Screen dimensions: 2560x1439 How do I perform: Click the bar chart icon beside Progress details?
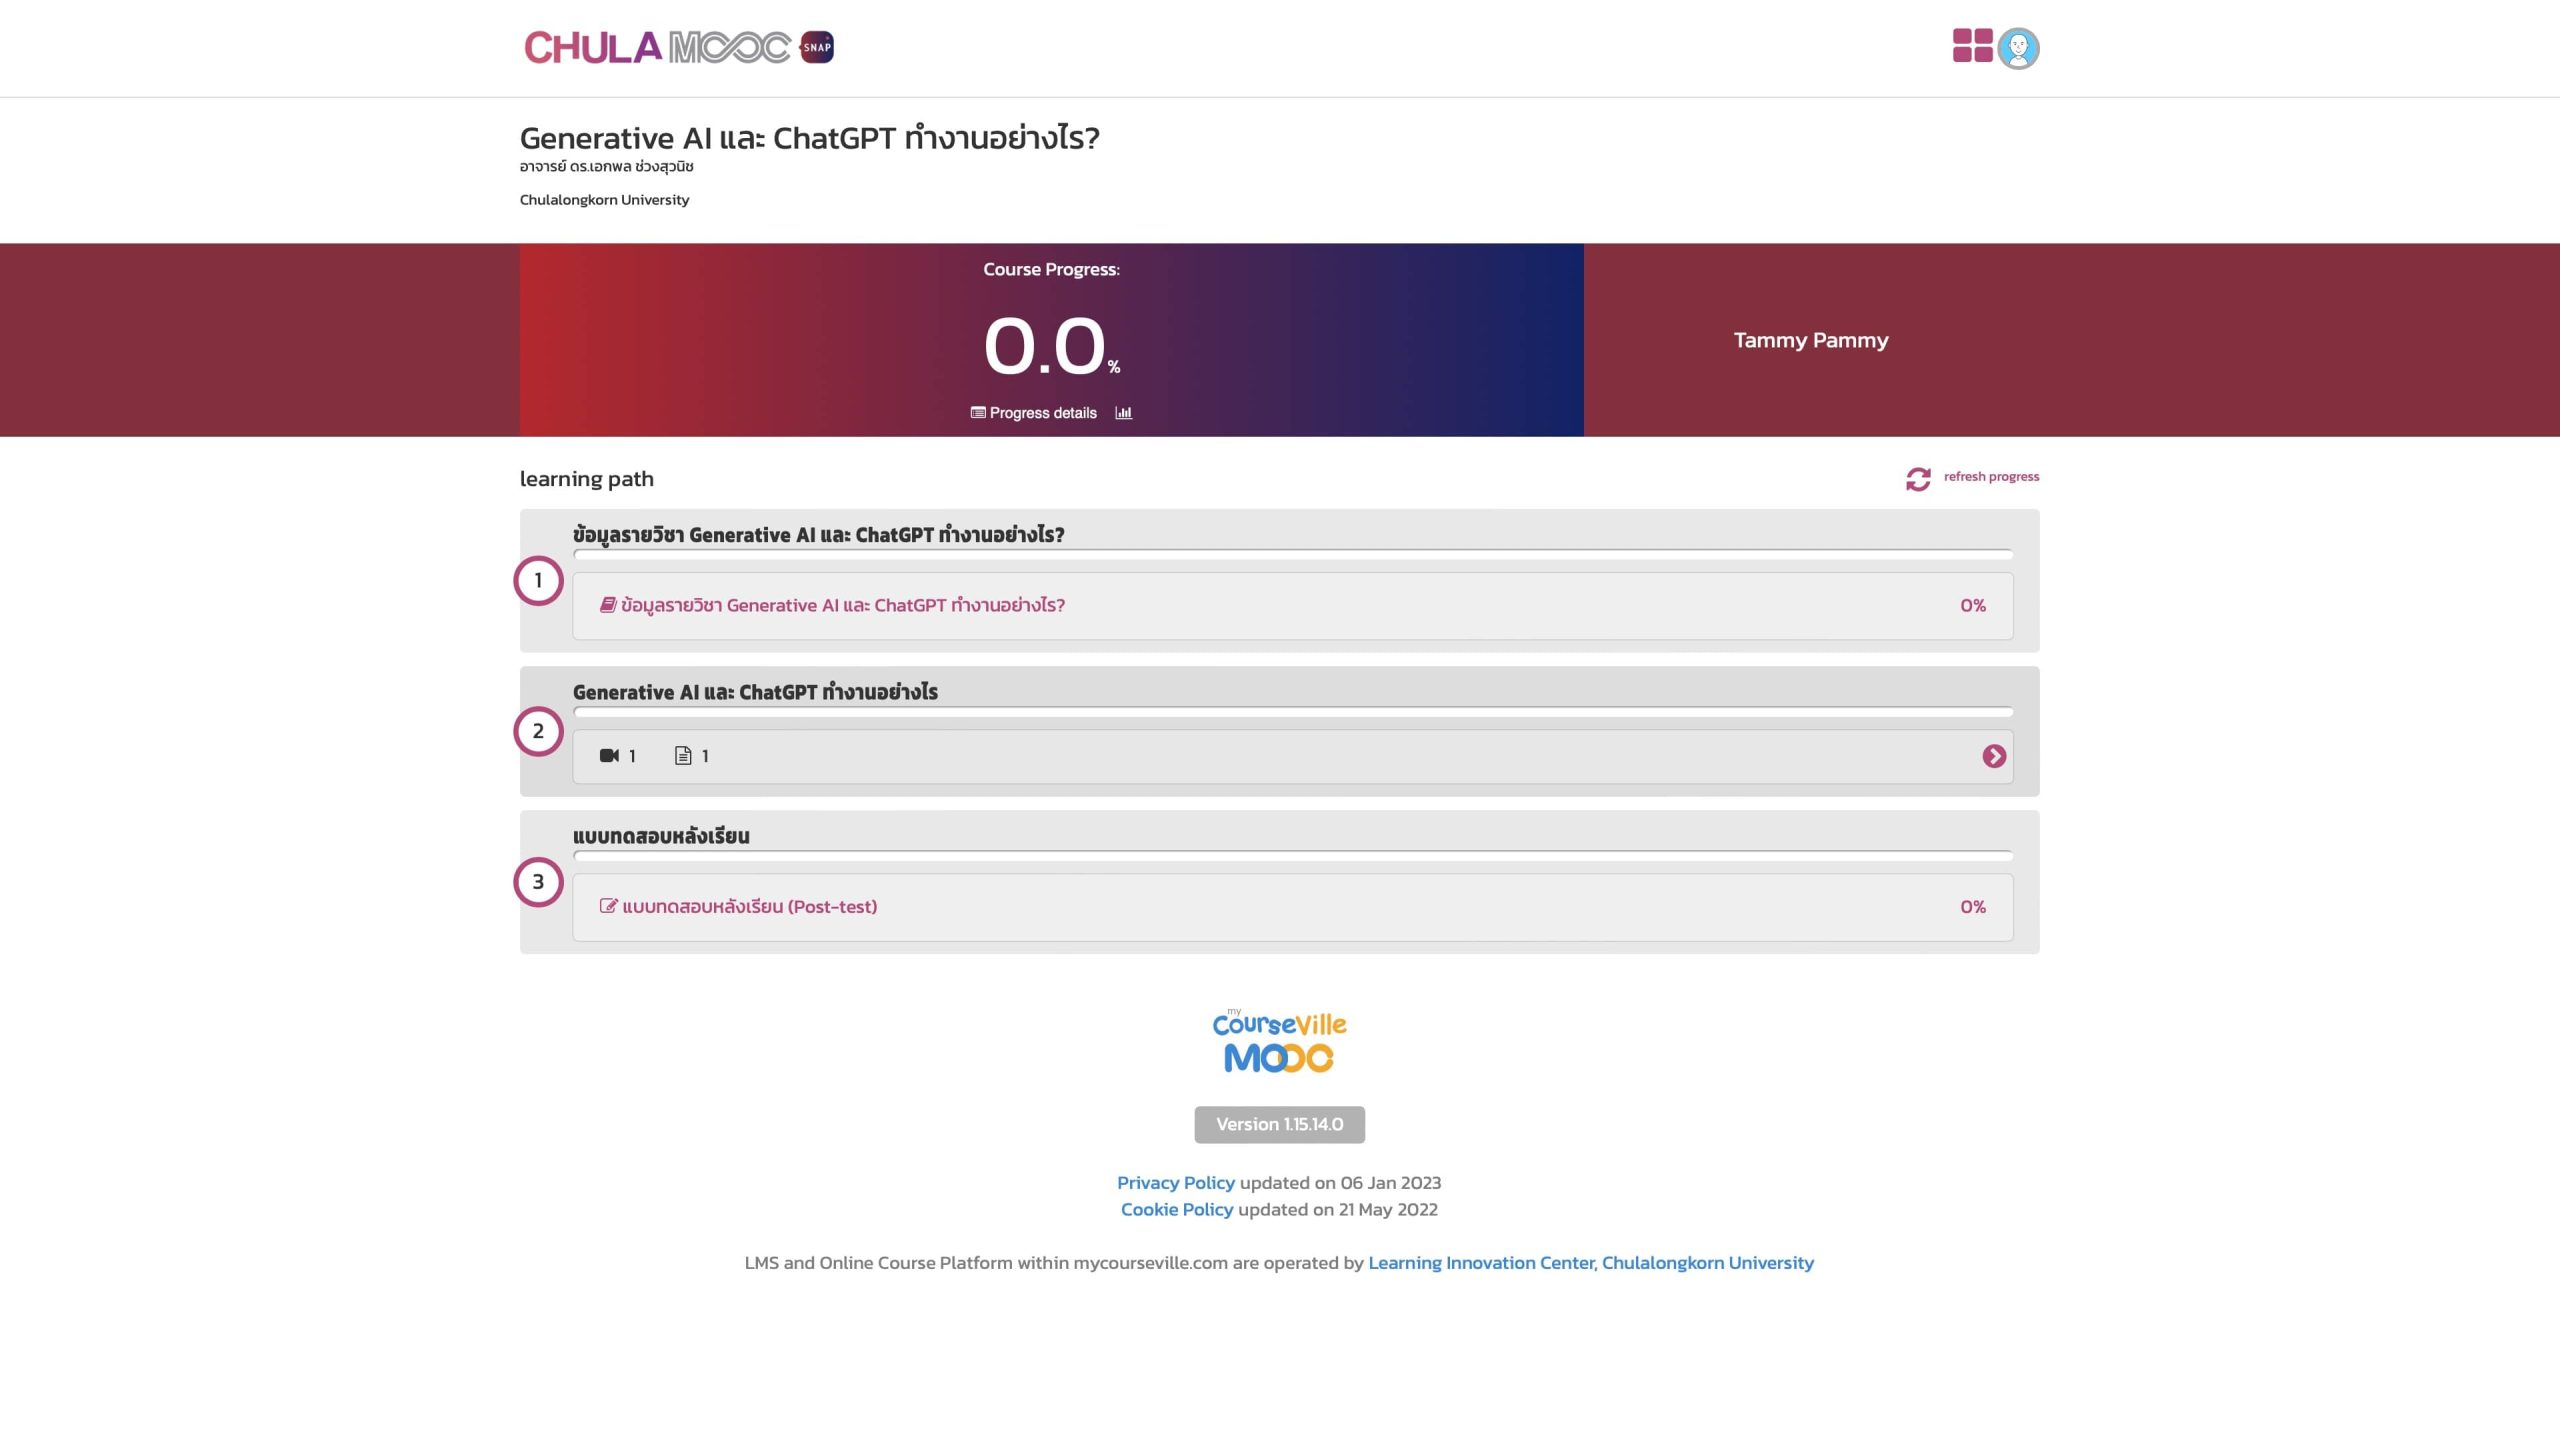[x=1123, y=413]
